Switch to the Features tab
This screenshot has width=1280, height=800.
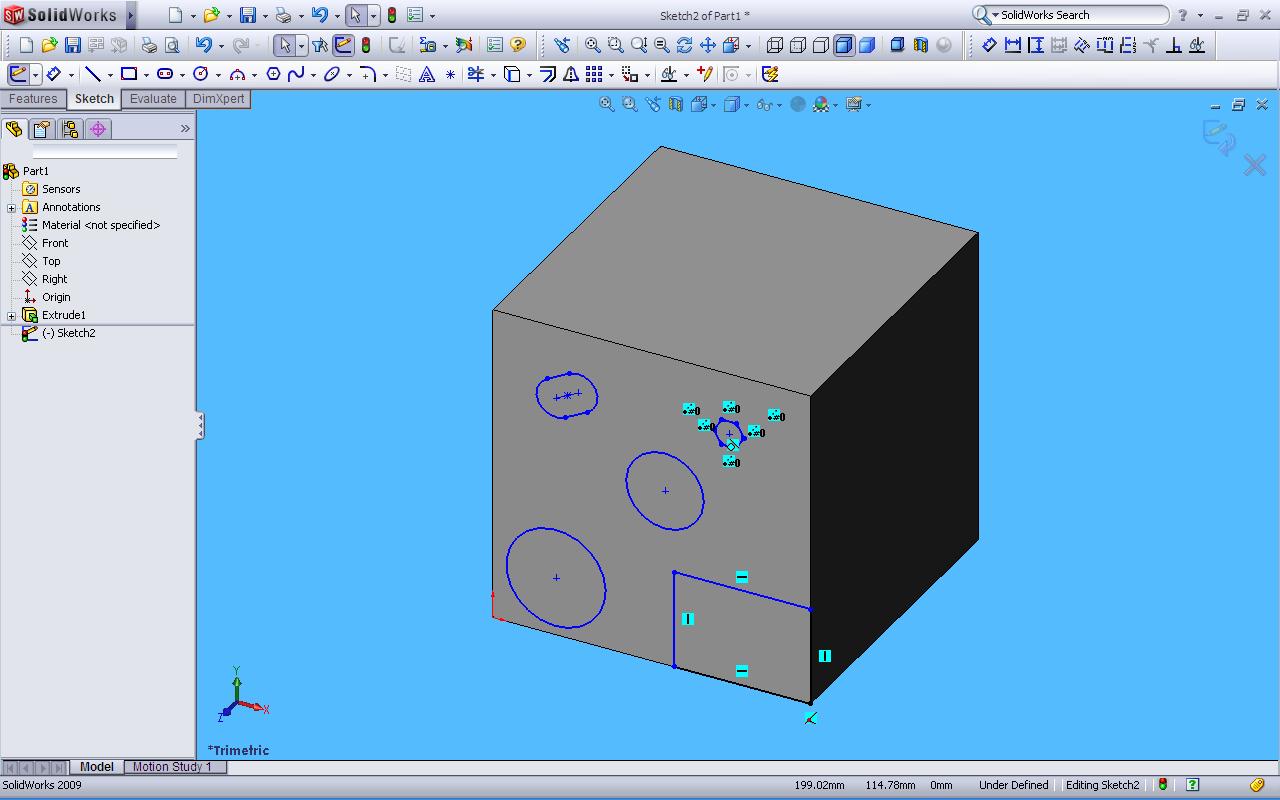point(33,99)
